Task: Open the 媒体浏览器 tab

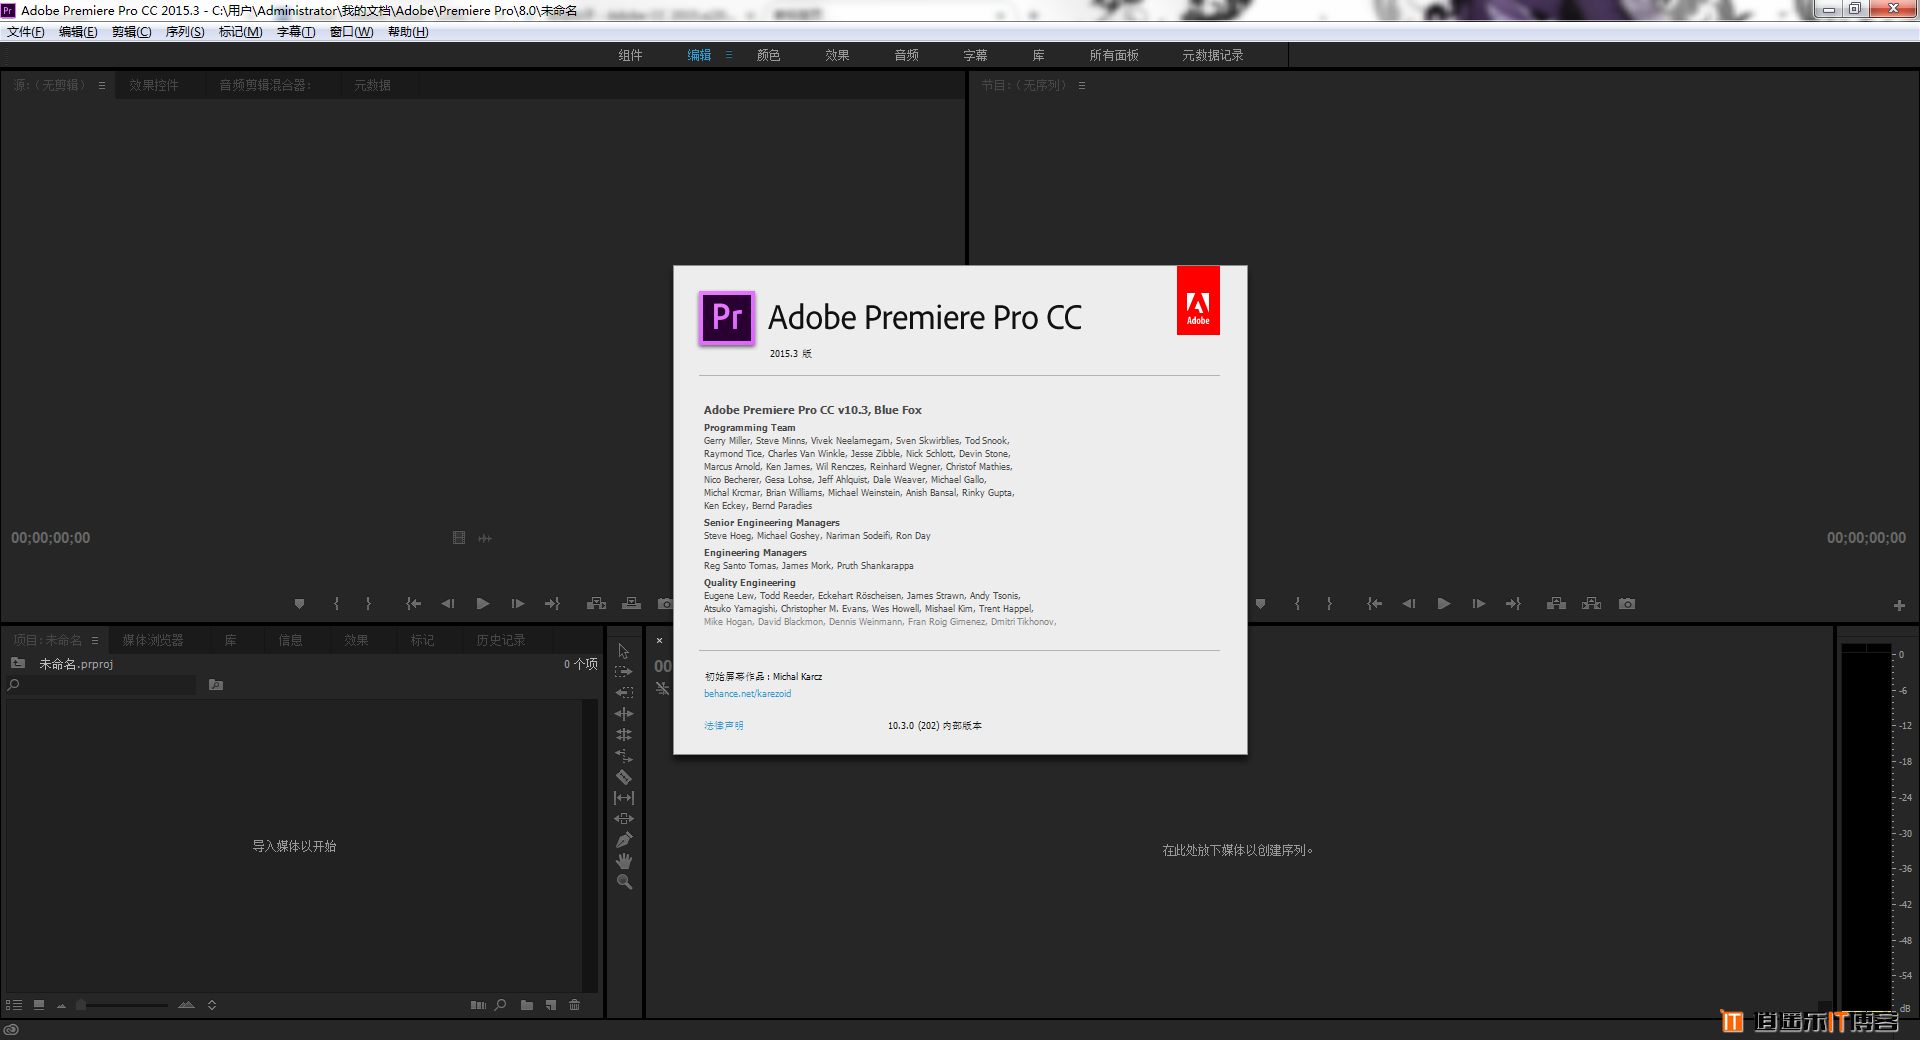Action: pos(153,640)
